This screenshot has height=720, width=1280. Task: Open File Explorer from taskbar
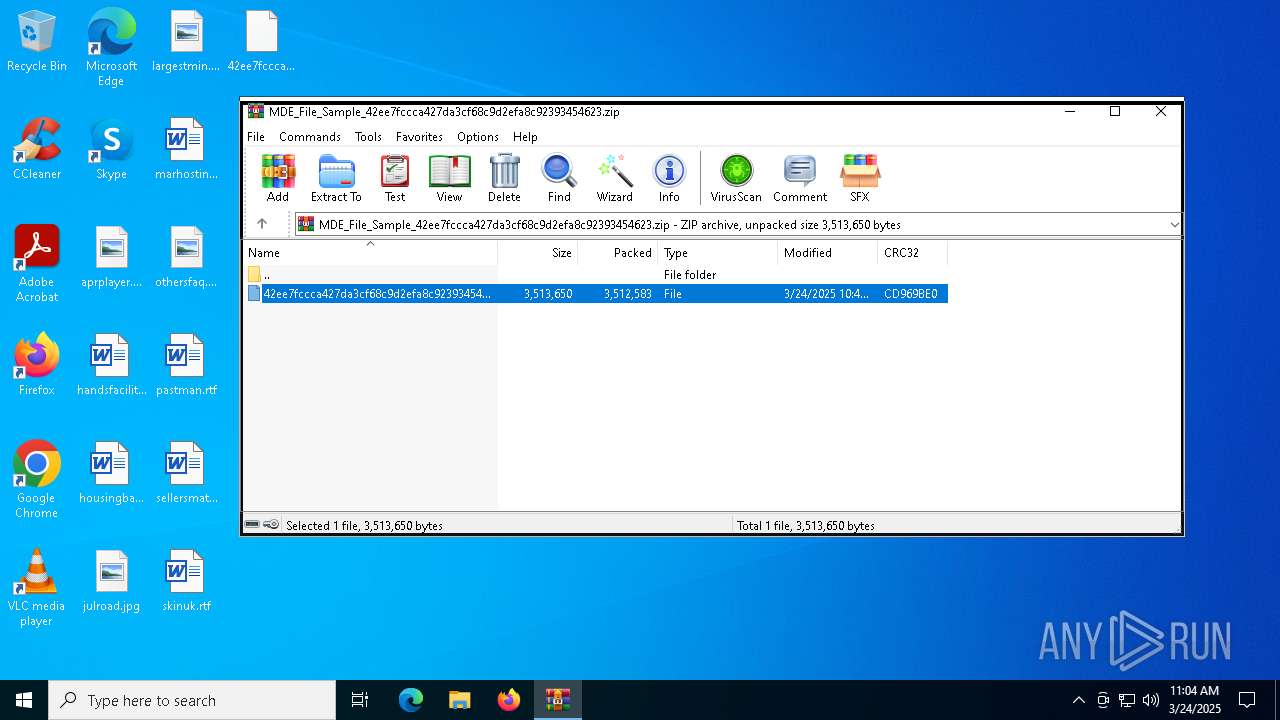point(459,700)
